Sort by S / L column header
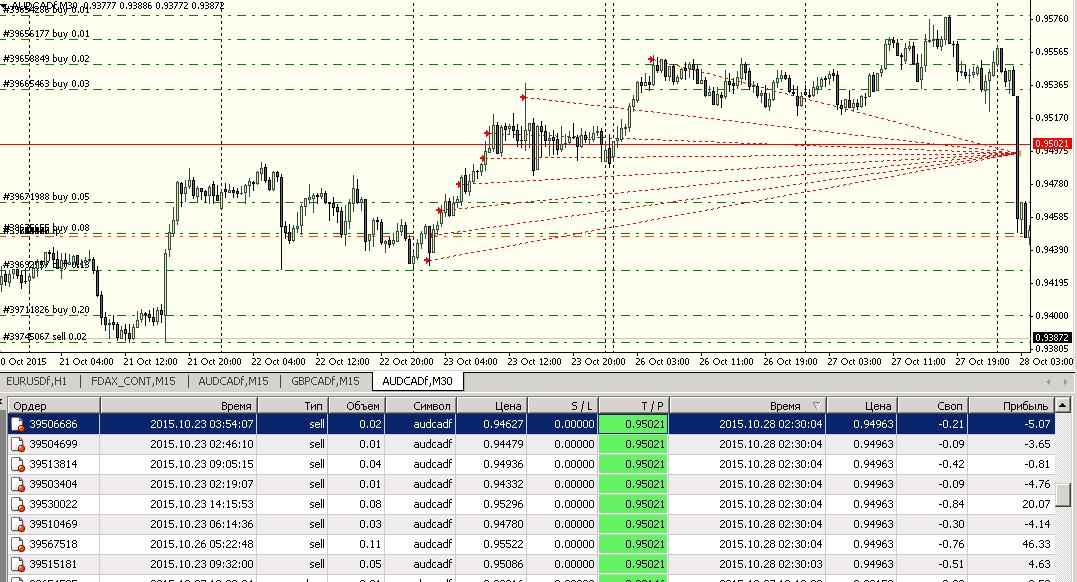Viewport: 1077px width, 582px height. (563, 405)
